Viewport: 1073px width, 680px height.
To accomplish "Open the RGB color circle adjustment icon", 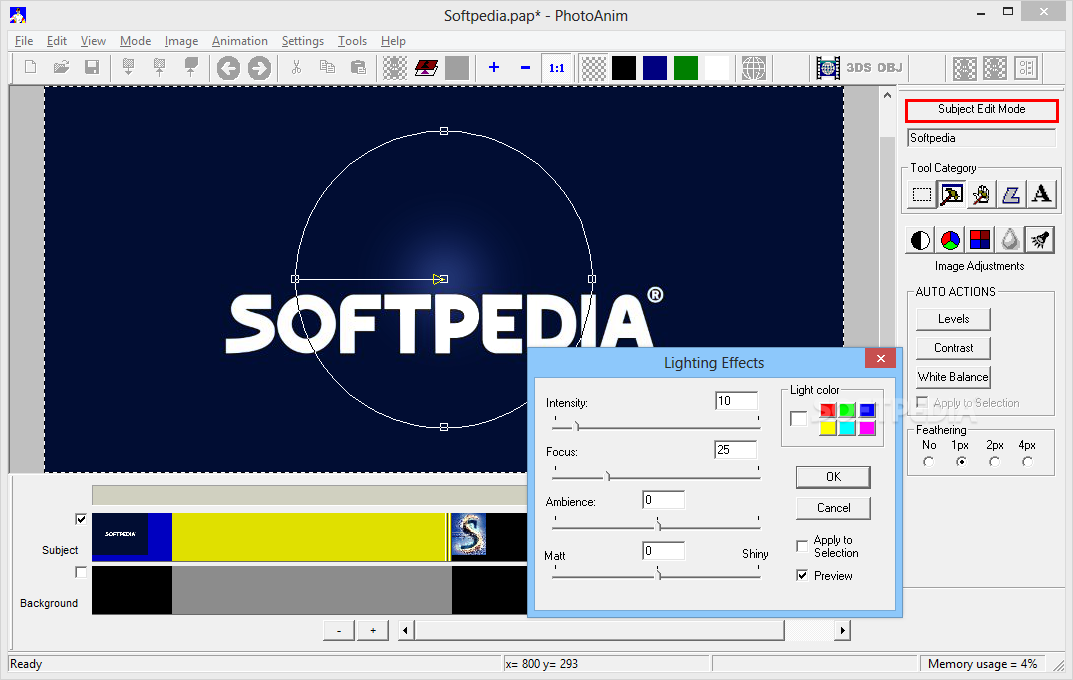I will [950, 240].
